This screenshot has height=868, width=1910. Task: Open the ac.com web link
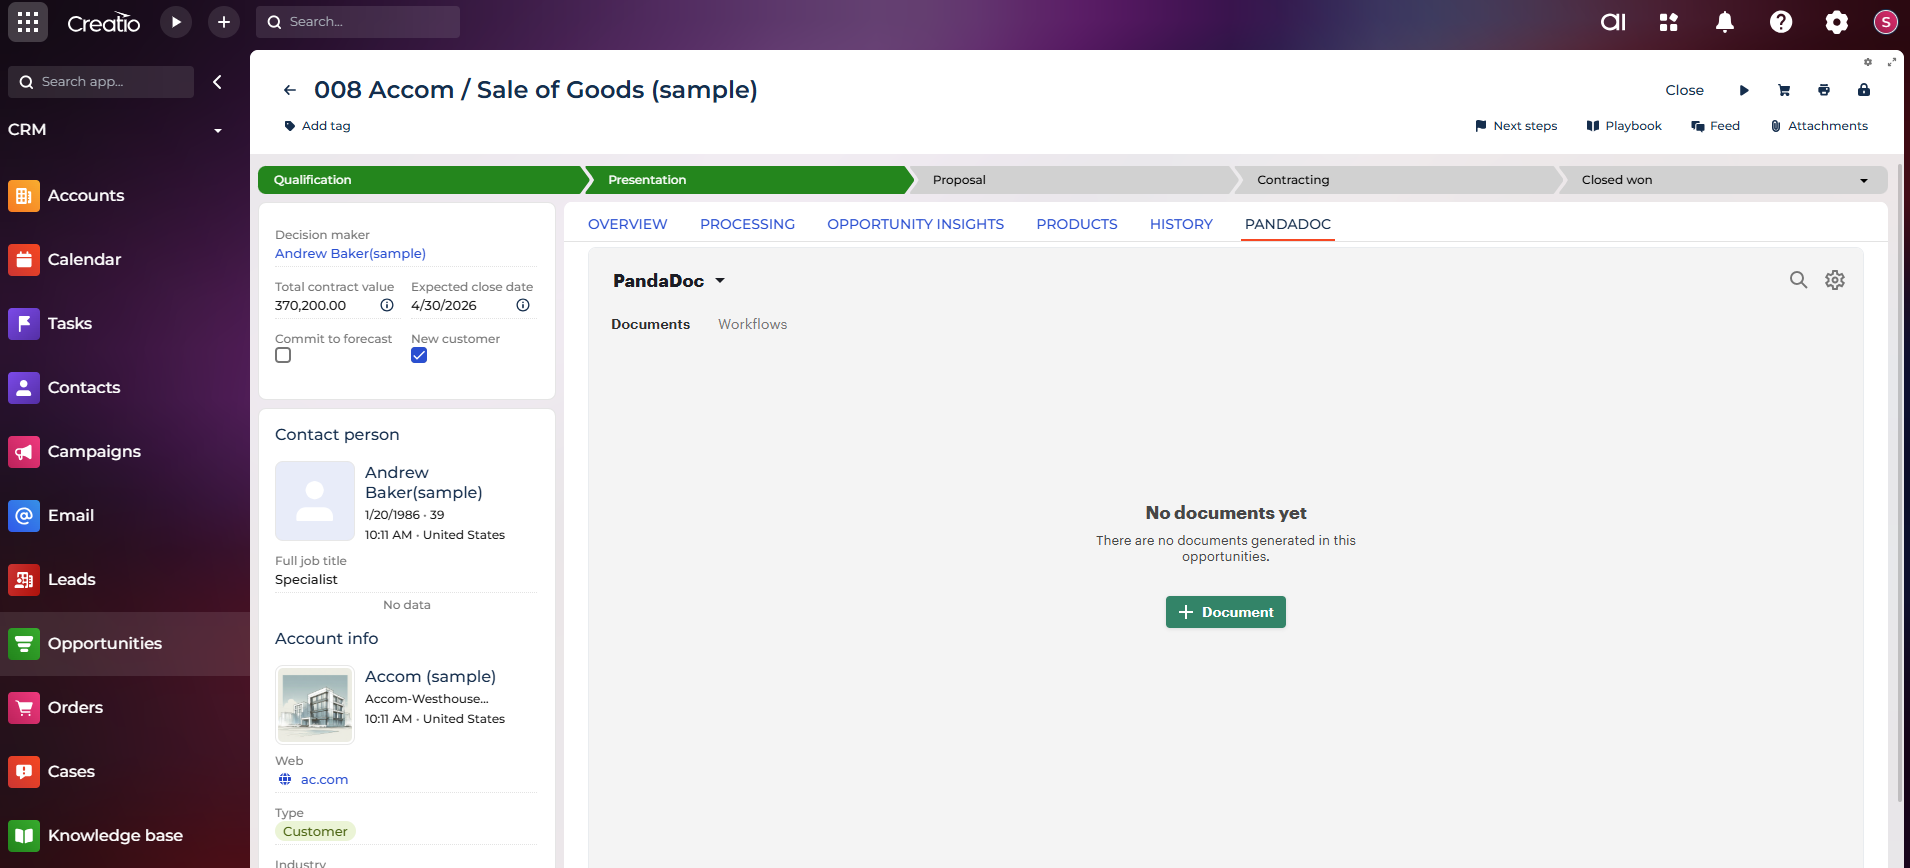pos(324,780)
